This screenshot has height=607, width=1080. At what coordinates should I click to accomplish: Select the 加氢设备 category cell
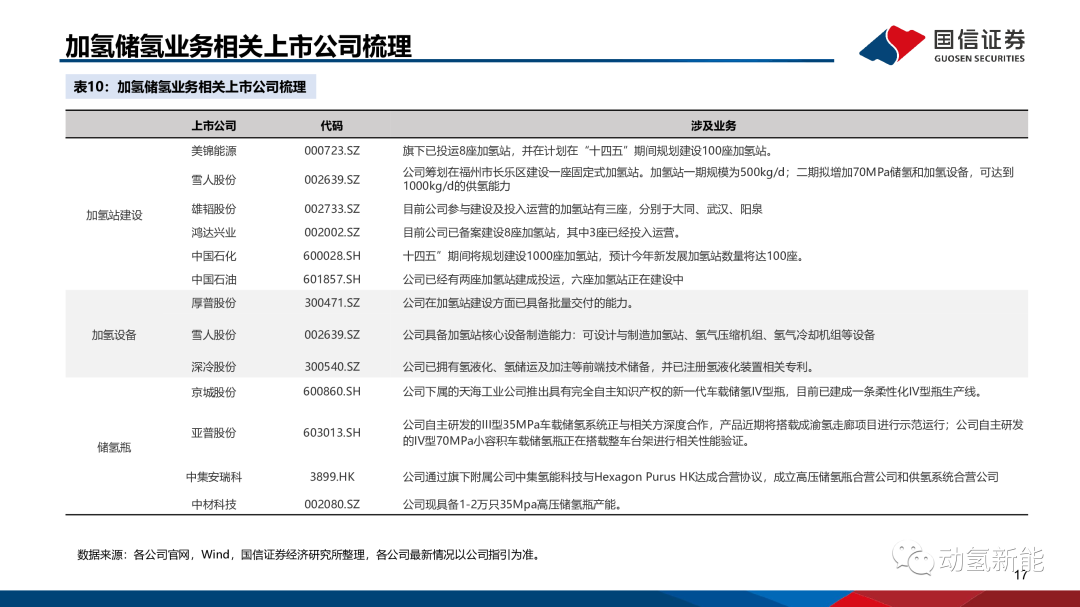(114, 336)
